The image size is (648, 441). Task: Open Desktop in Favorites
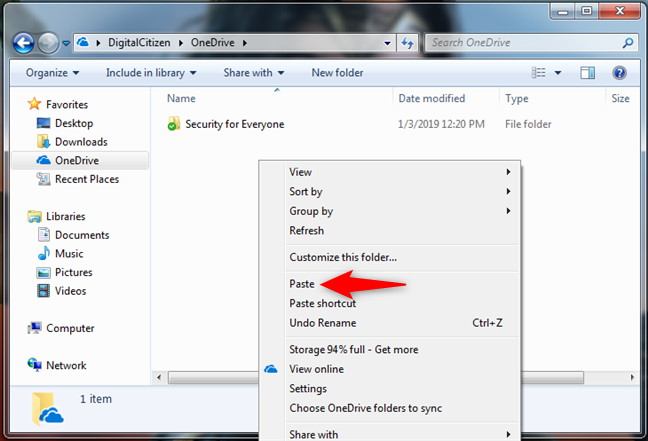pyautogui.click(x=74, y=123)
